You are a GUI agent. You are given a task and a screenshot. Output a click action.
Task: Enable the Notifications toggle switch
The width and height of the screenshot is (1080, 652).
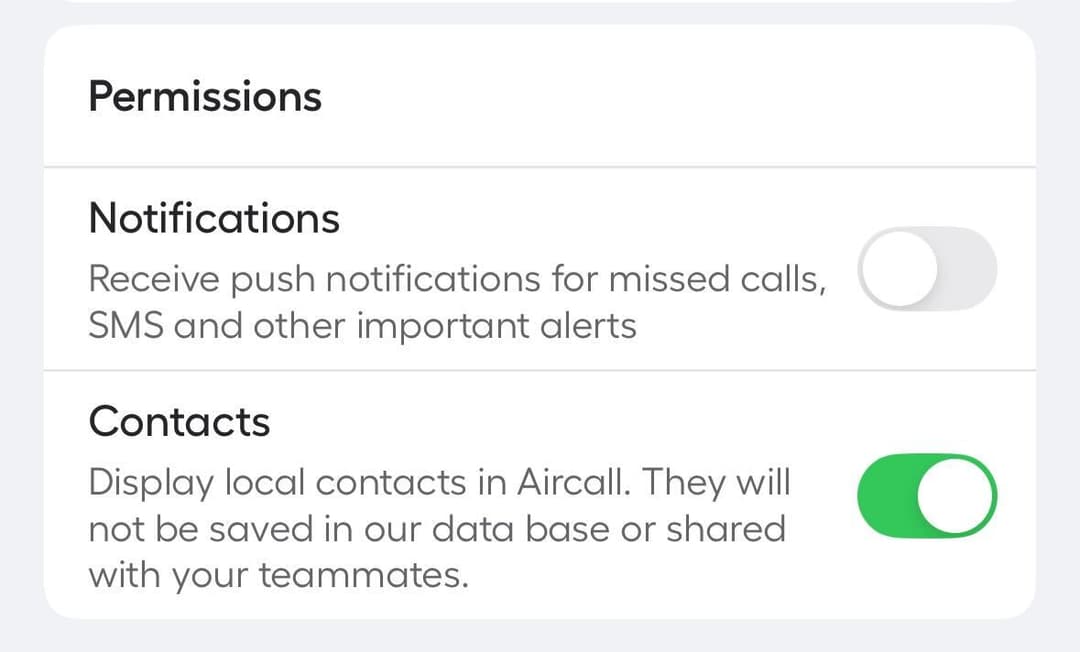coord(928,269)
